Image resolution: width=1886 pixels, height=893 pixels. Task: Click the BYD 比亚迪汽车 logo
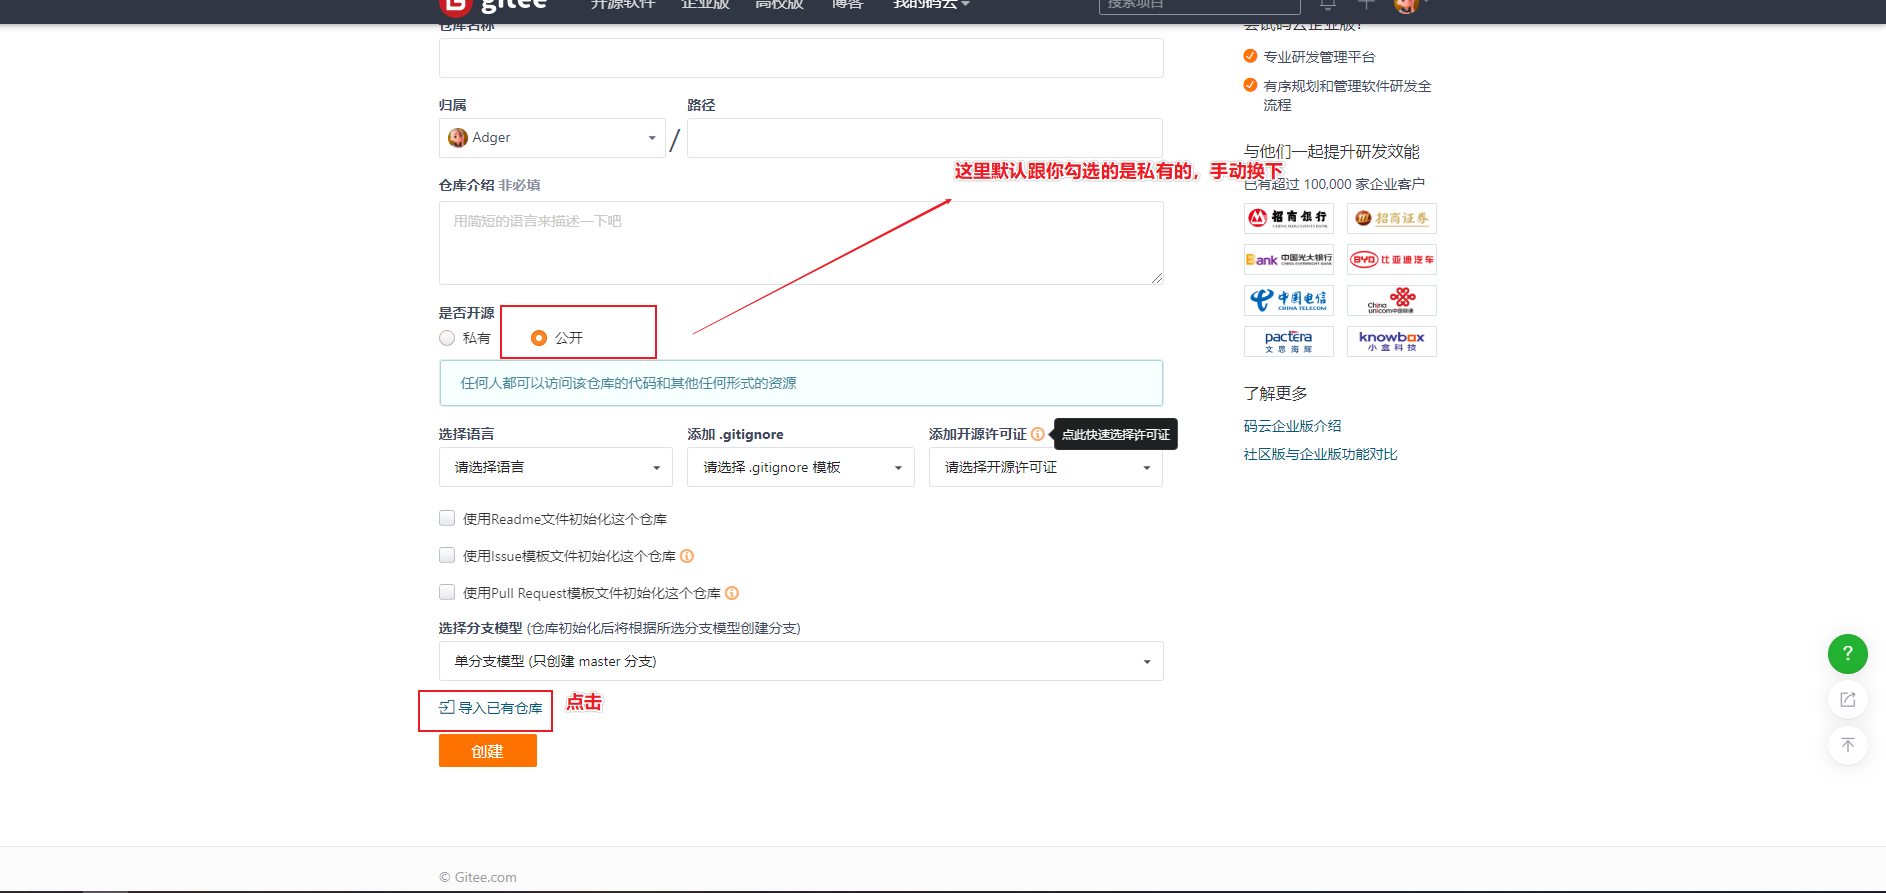pos(1391,259)
